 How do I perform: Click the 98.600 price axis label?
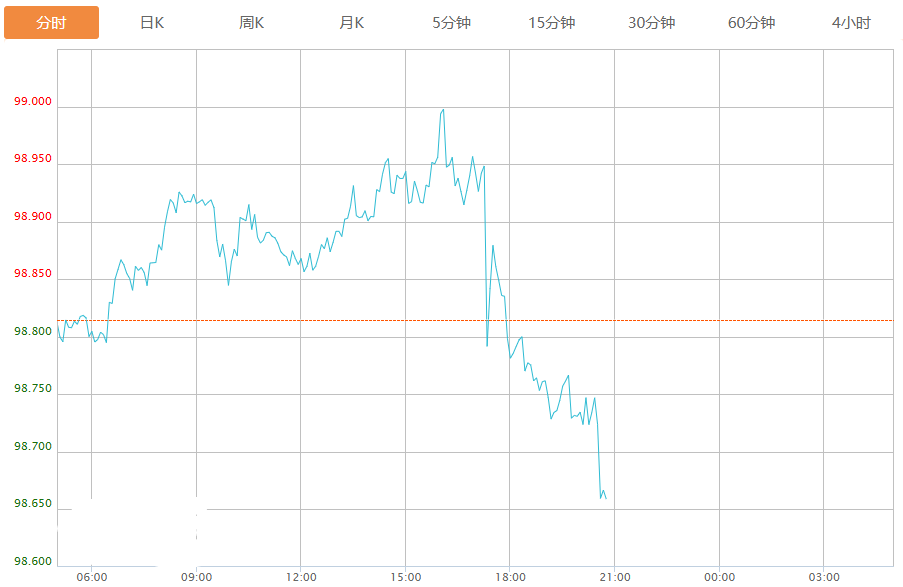click(x=33, y=561)
